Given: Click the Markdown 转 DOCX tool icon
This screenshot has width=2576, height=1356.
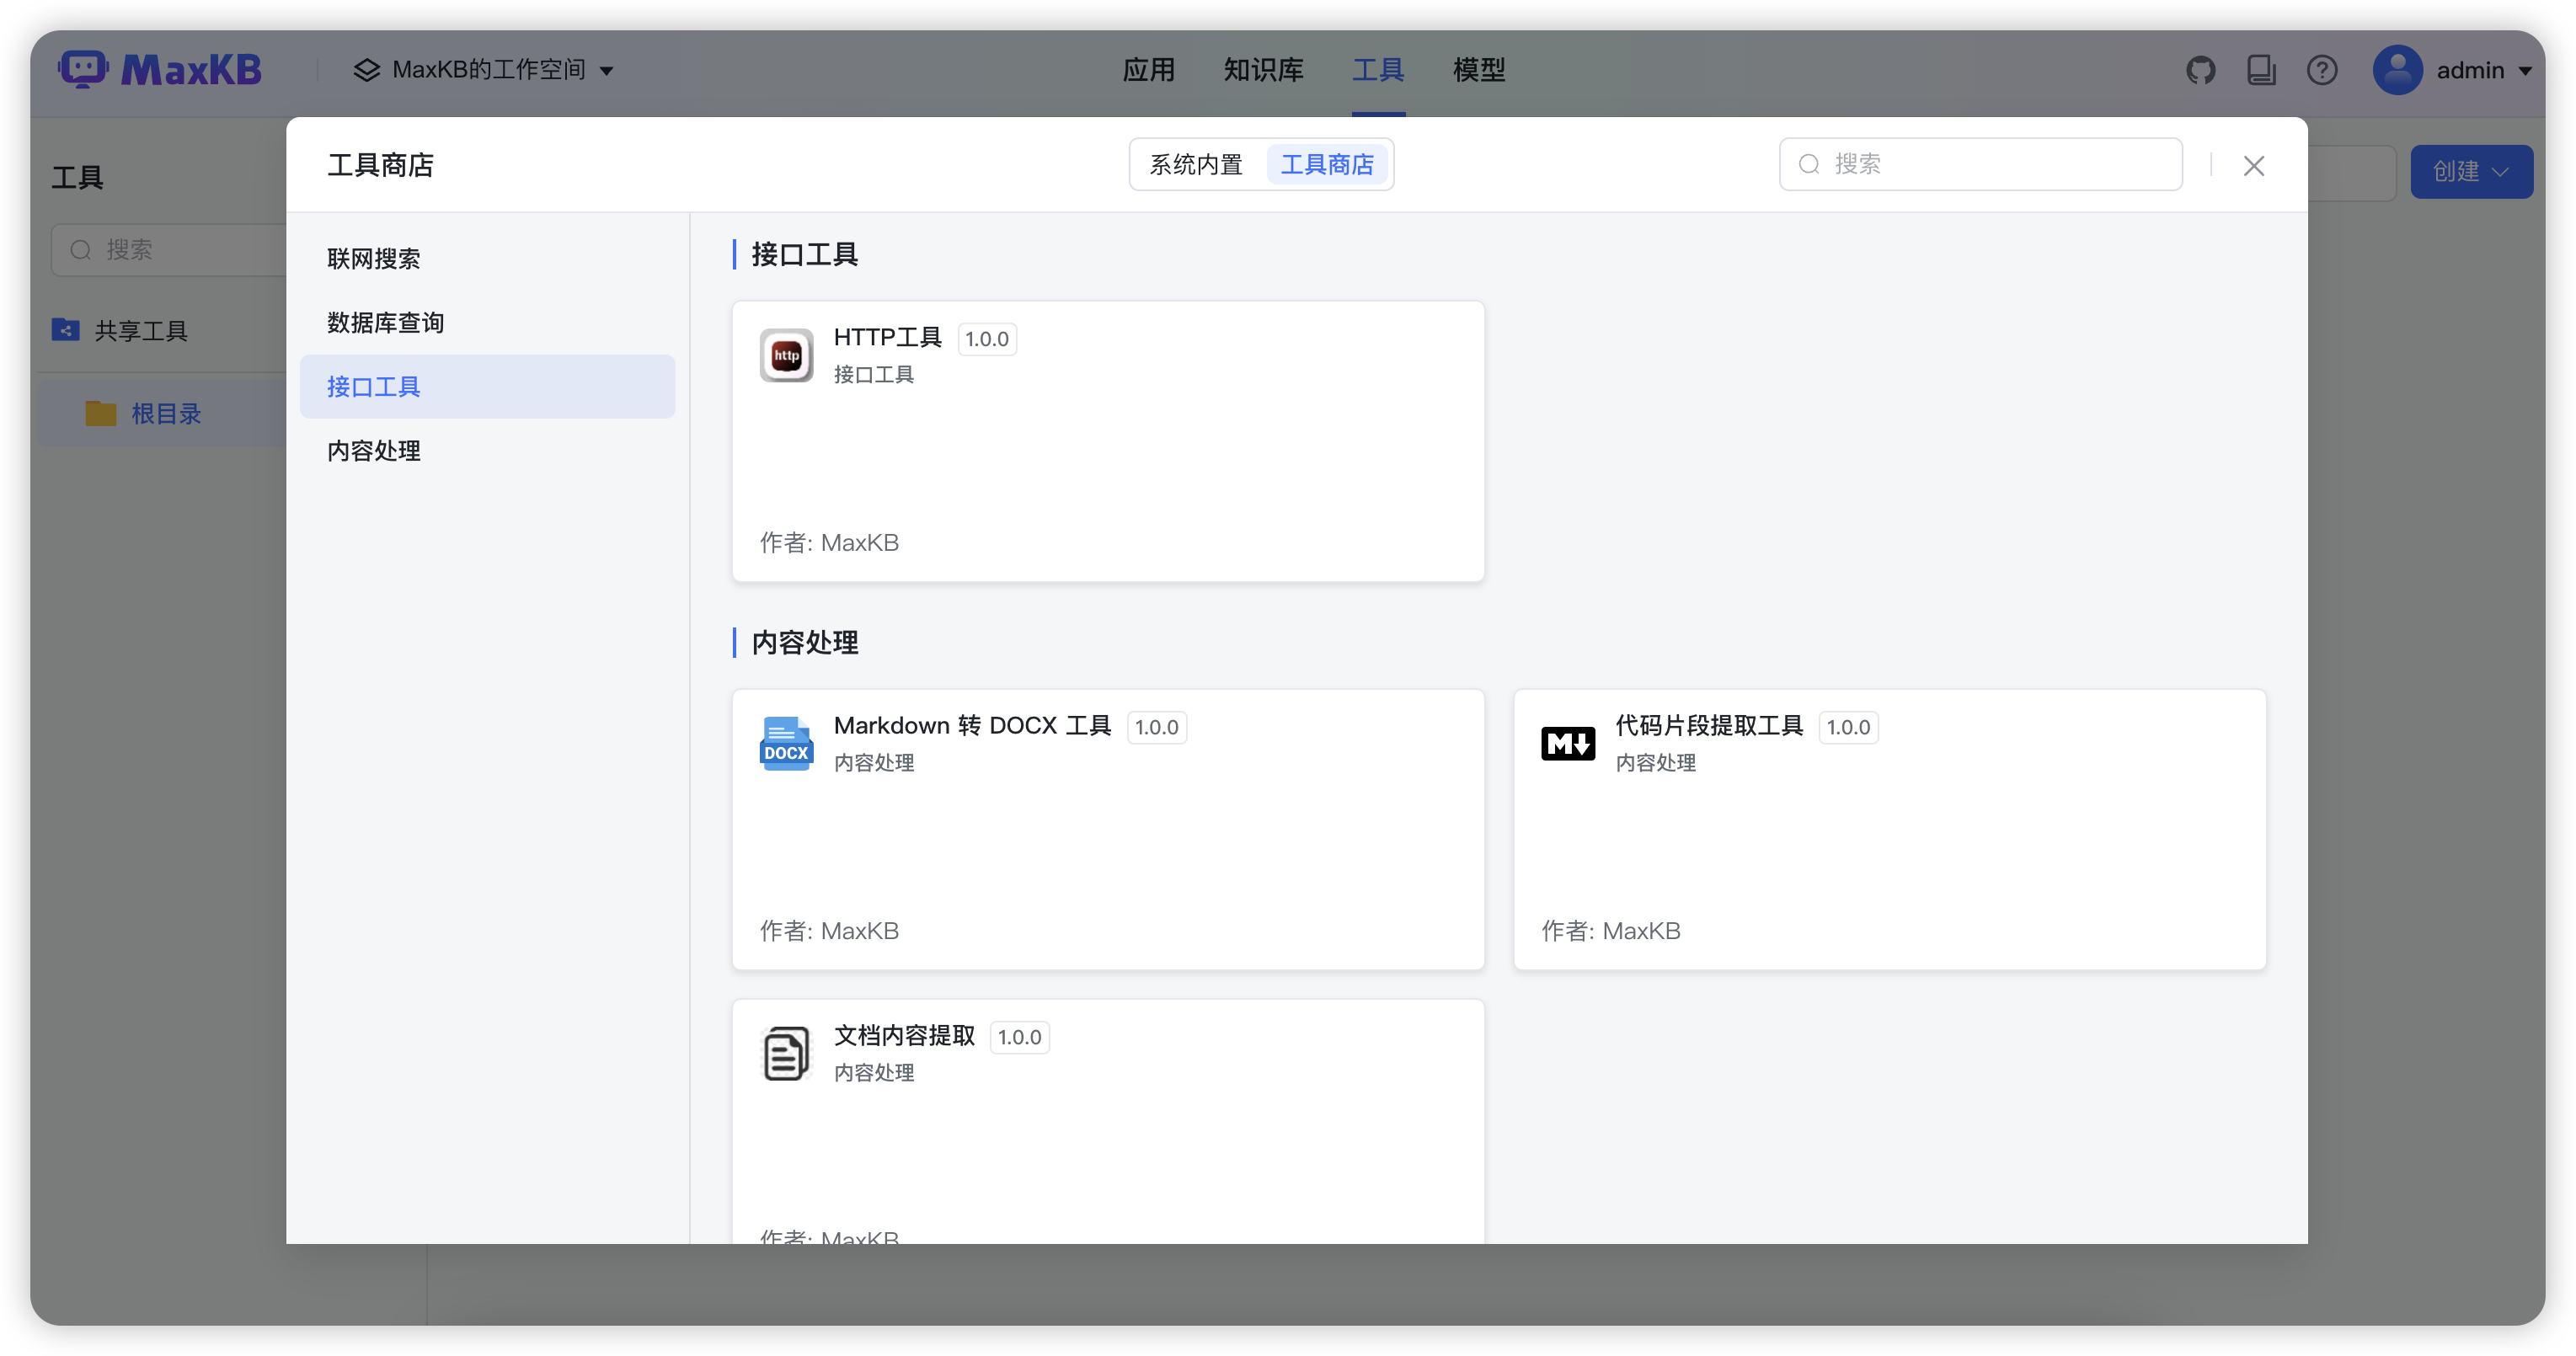Looking at the screenshot, I should tap(786, 743).
